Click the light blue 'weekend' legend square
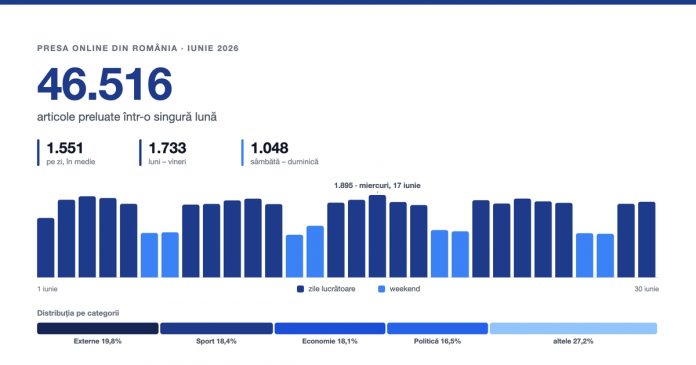This screenshot has height=365, width=696. coord(381,289)
